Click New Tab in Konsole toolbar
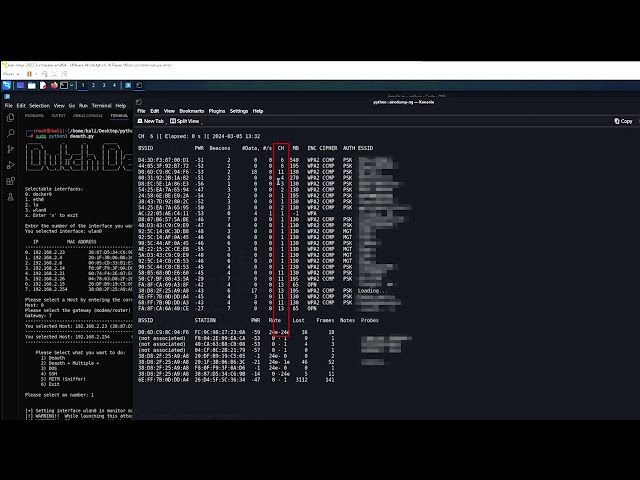This screenshot has width=640, height=480. [x=151, y=121]
